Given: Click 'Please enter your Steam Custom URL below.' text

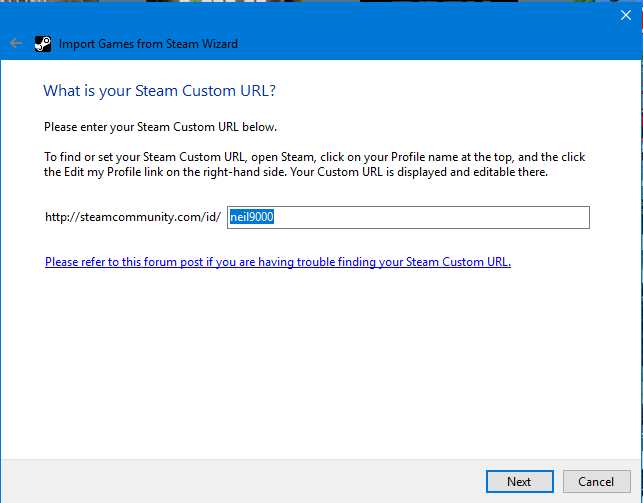Looking at the screenshot, I should (160, 127).
